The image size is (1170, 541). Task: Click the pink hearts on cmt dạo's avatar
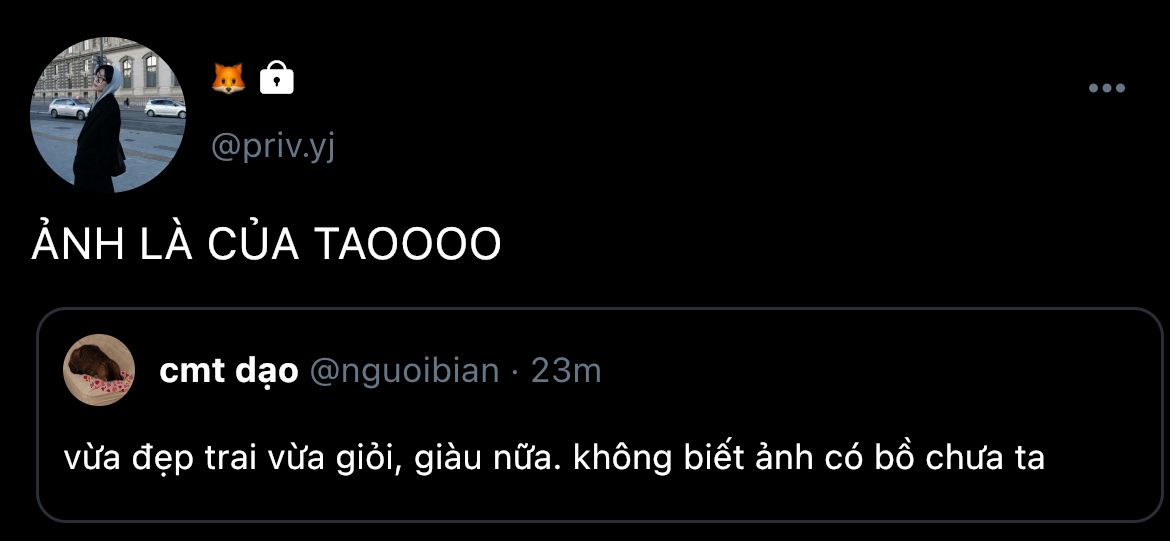coord(107,383)
